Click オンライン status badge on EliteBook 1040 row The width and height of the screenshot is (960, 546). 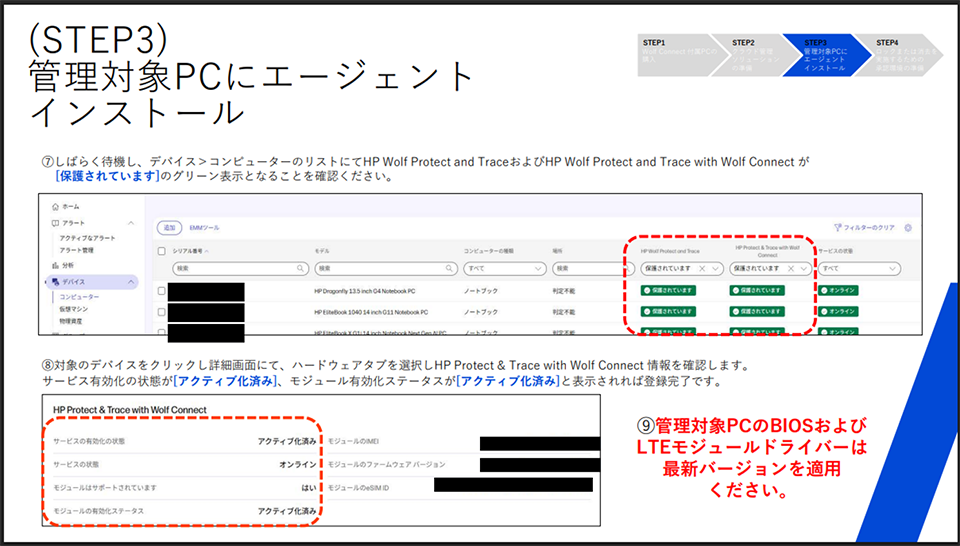tap(838, 311)
